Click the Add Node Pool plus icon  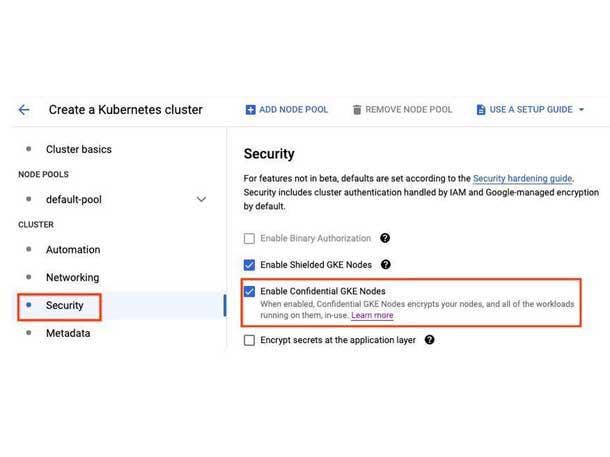250,110
